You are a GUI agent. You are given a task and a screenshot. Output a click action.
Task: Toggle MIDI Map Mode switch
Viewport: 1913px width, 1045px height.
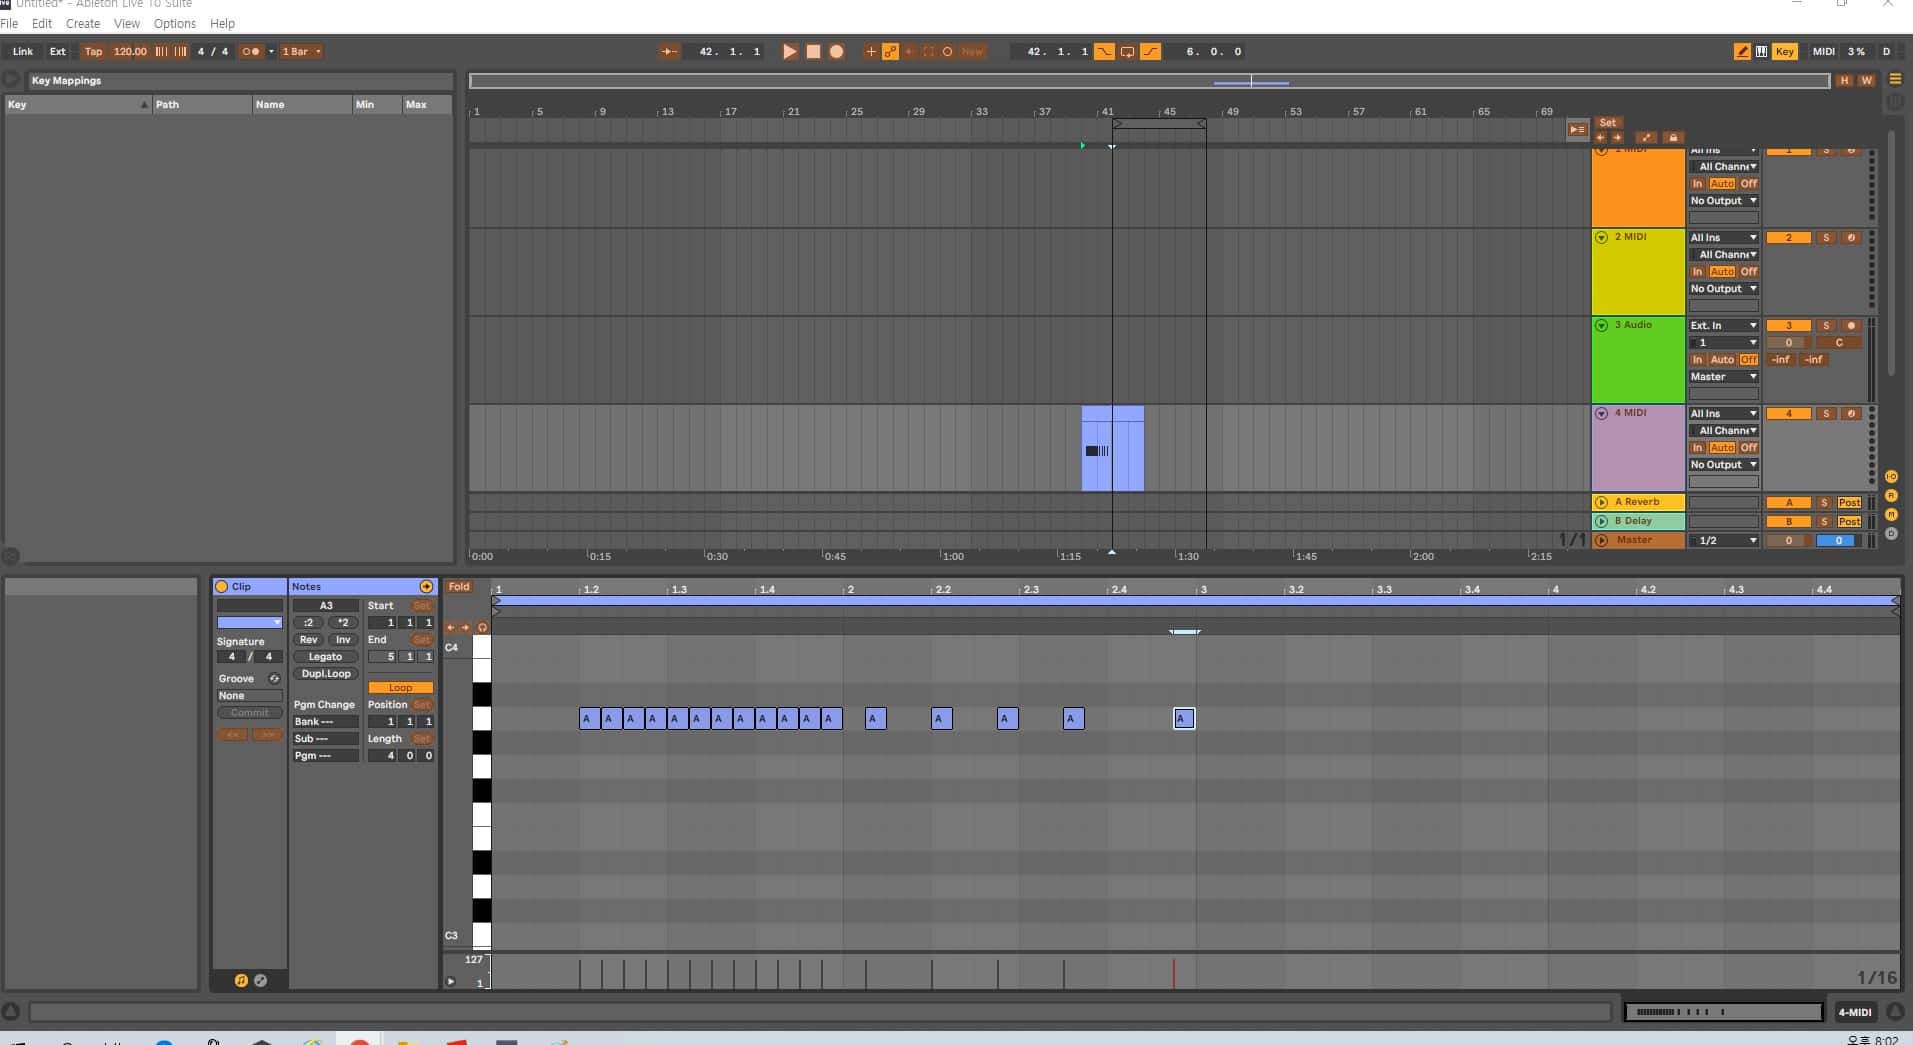click(1823, 51)
